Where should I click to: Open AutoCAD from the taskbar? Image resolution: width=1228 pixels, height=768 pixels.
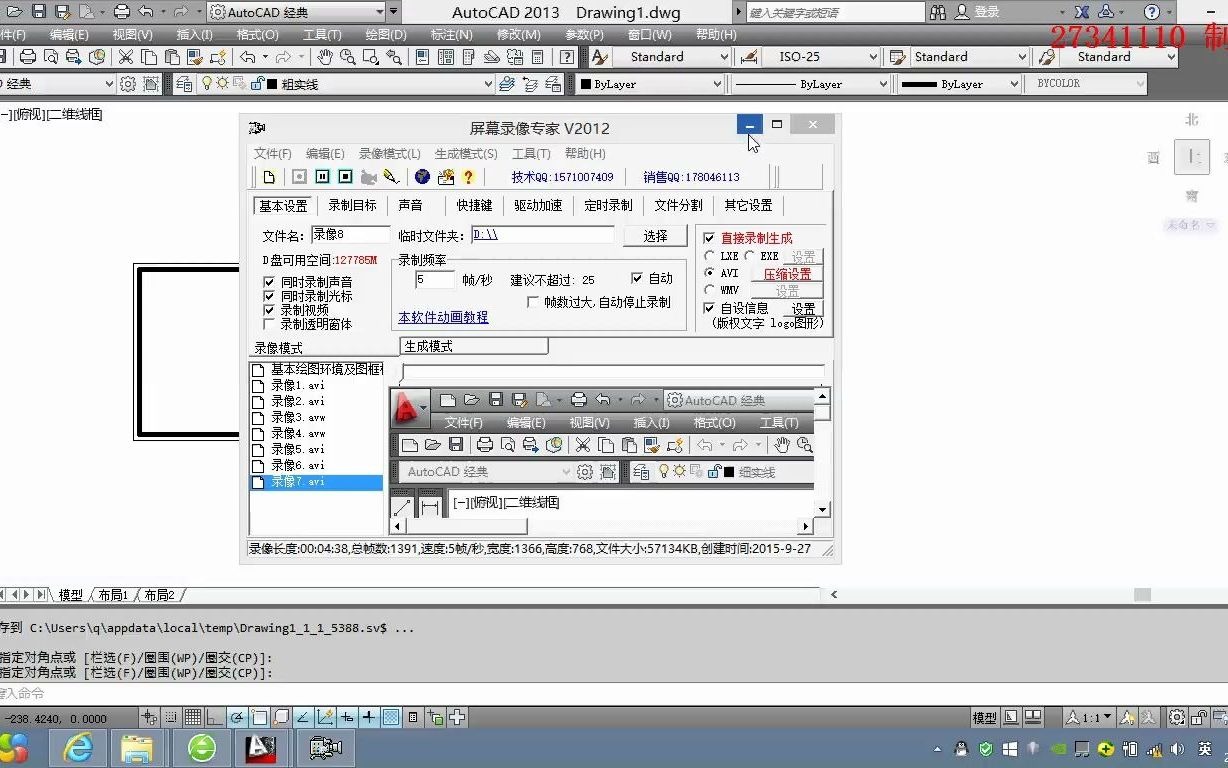point(262,747)
